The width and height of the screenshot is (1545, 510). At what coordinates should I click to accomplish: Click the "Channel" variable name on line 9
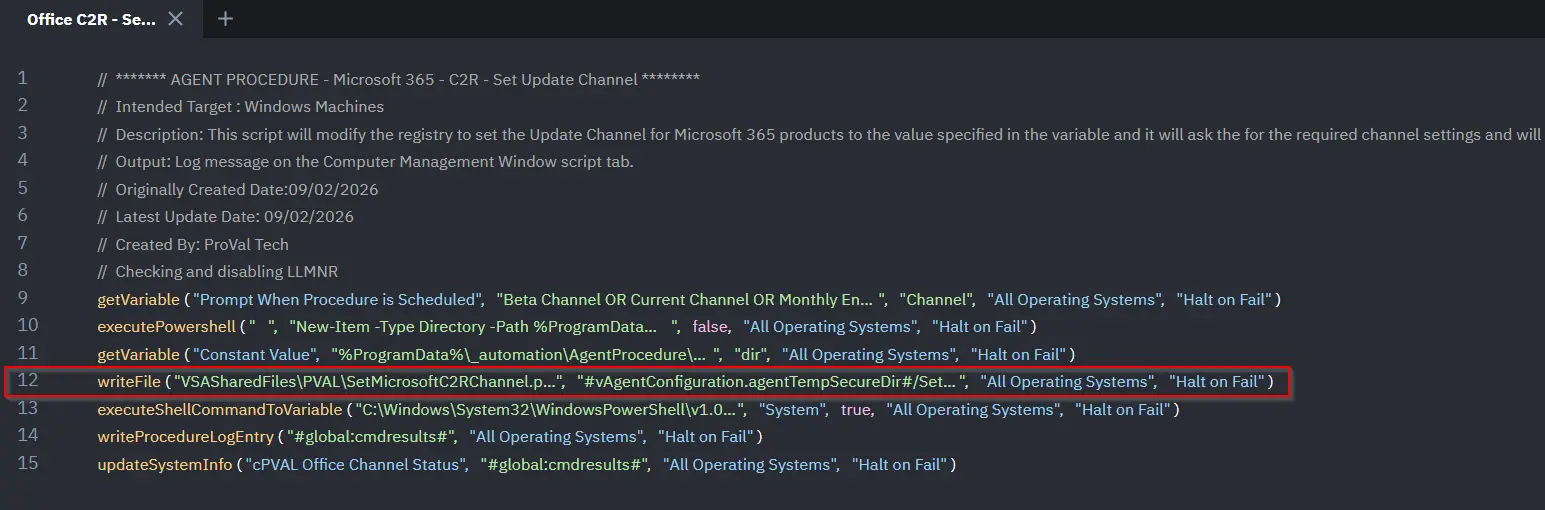click(937, 299)
